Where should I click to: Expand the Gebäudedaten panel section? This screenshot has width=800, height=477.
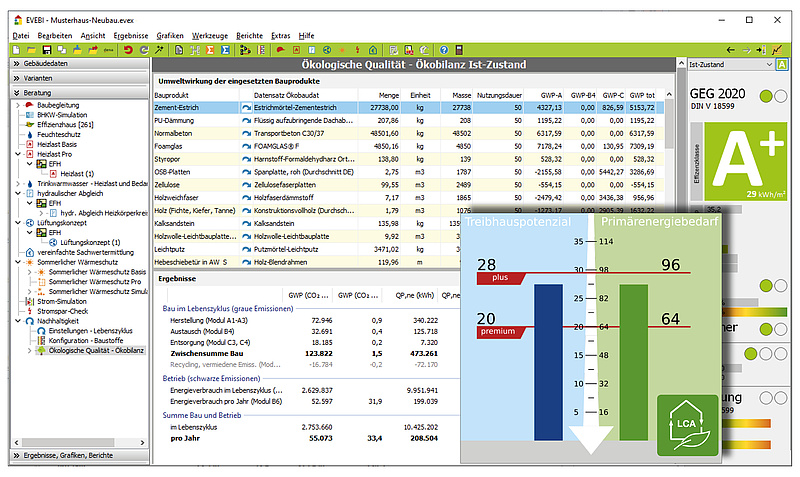(x=80, y=64)
